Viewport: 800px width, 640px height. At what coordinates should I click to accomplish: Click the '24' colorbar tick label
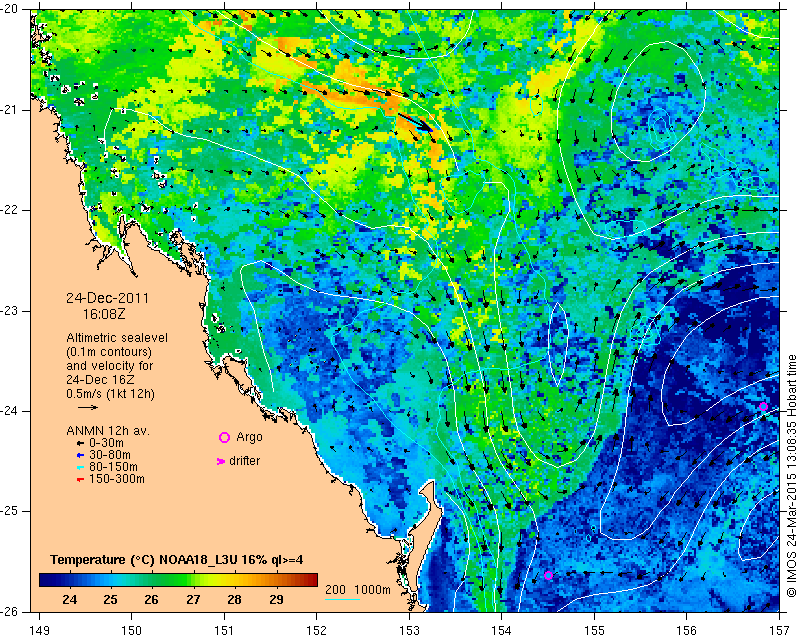(69, 599)
